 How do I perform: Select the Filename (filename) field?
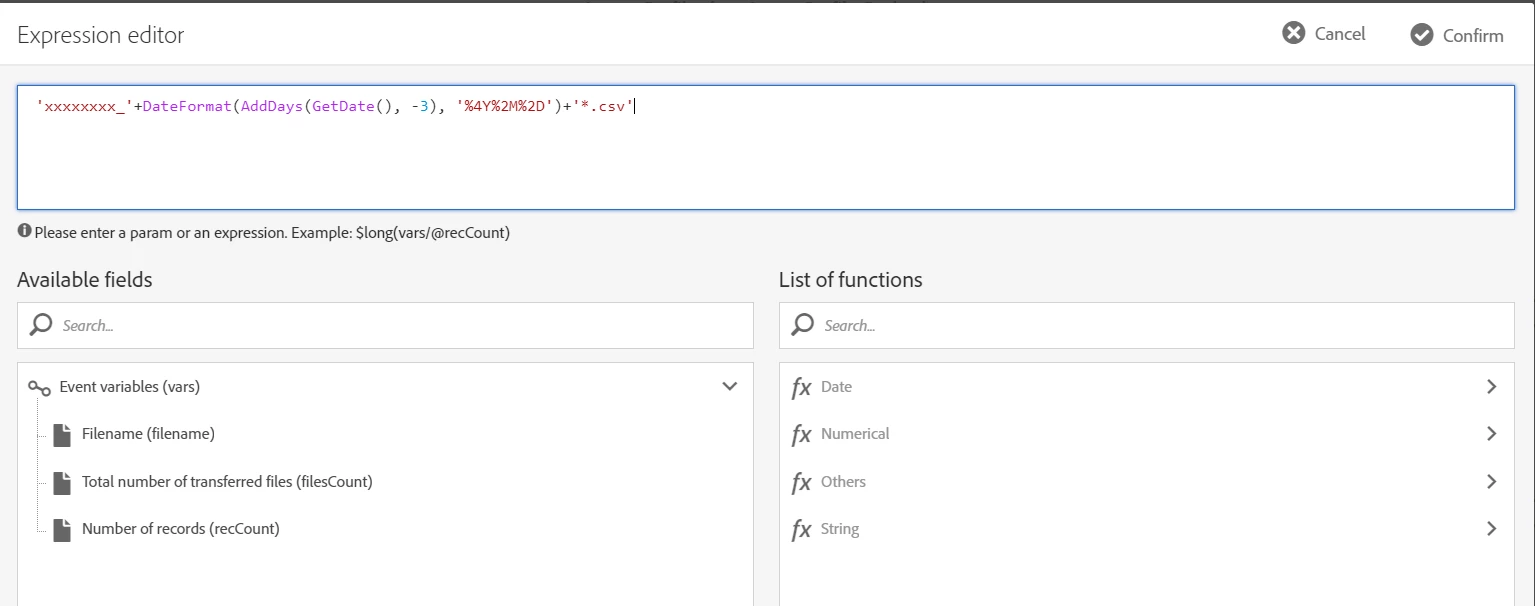(x=148, y=434)
